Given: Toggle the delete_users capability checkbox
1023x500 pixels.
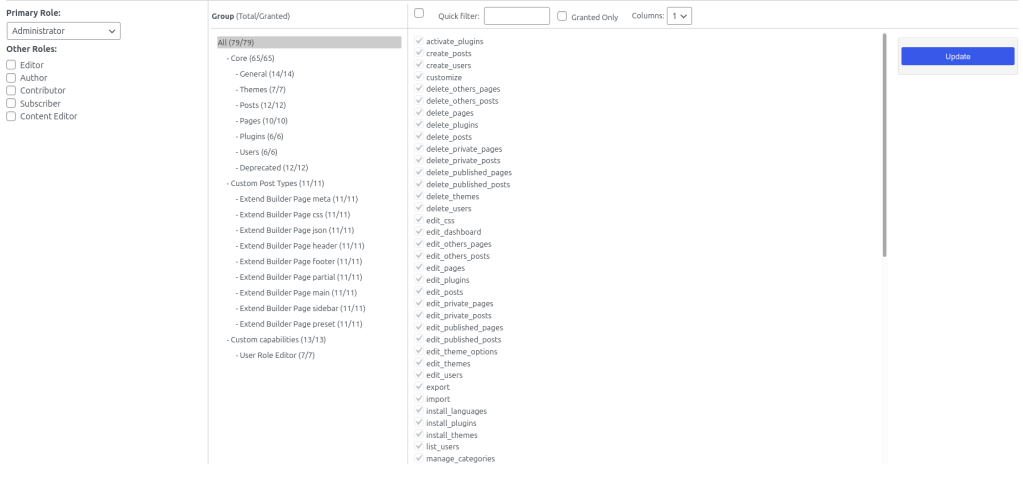Looking at the screenshot, I should tap(419, 208).
